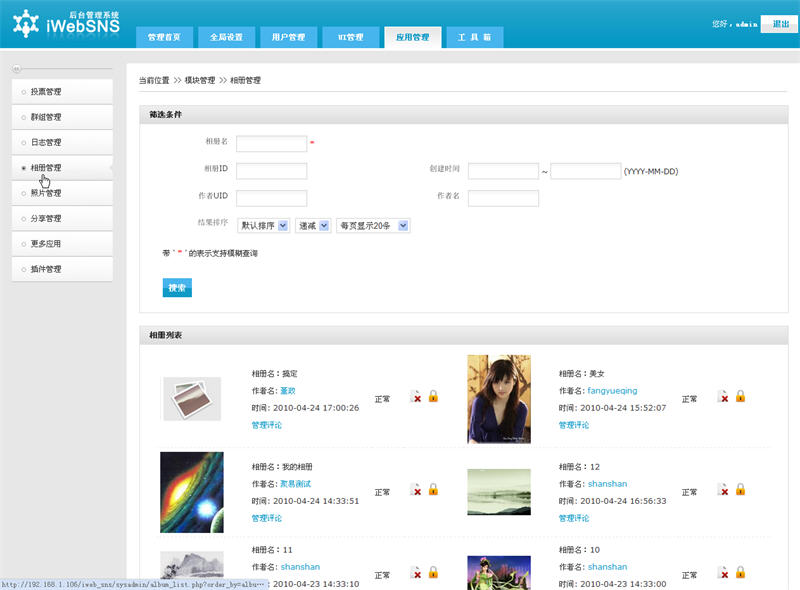The width and height of the screenshot is (800, 590).
Task: Open the shanshan author link of album 10
Action: point(607,567)
